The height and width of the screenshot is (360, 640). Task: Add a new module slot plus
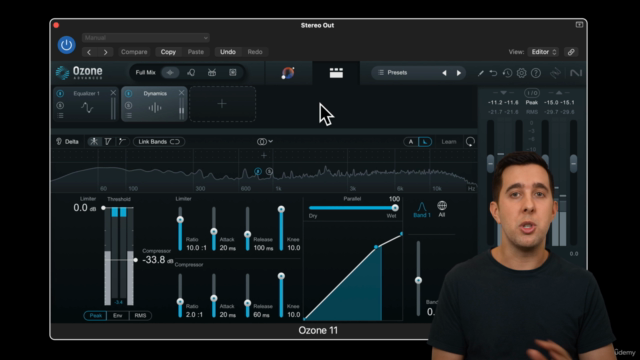pos(222,104)
